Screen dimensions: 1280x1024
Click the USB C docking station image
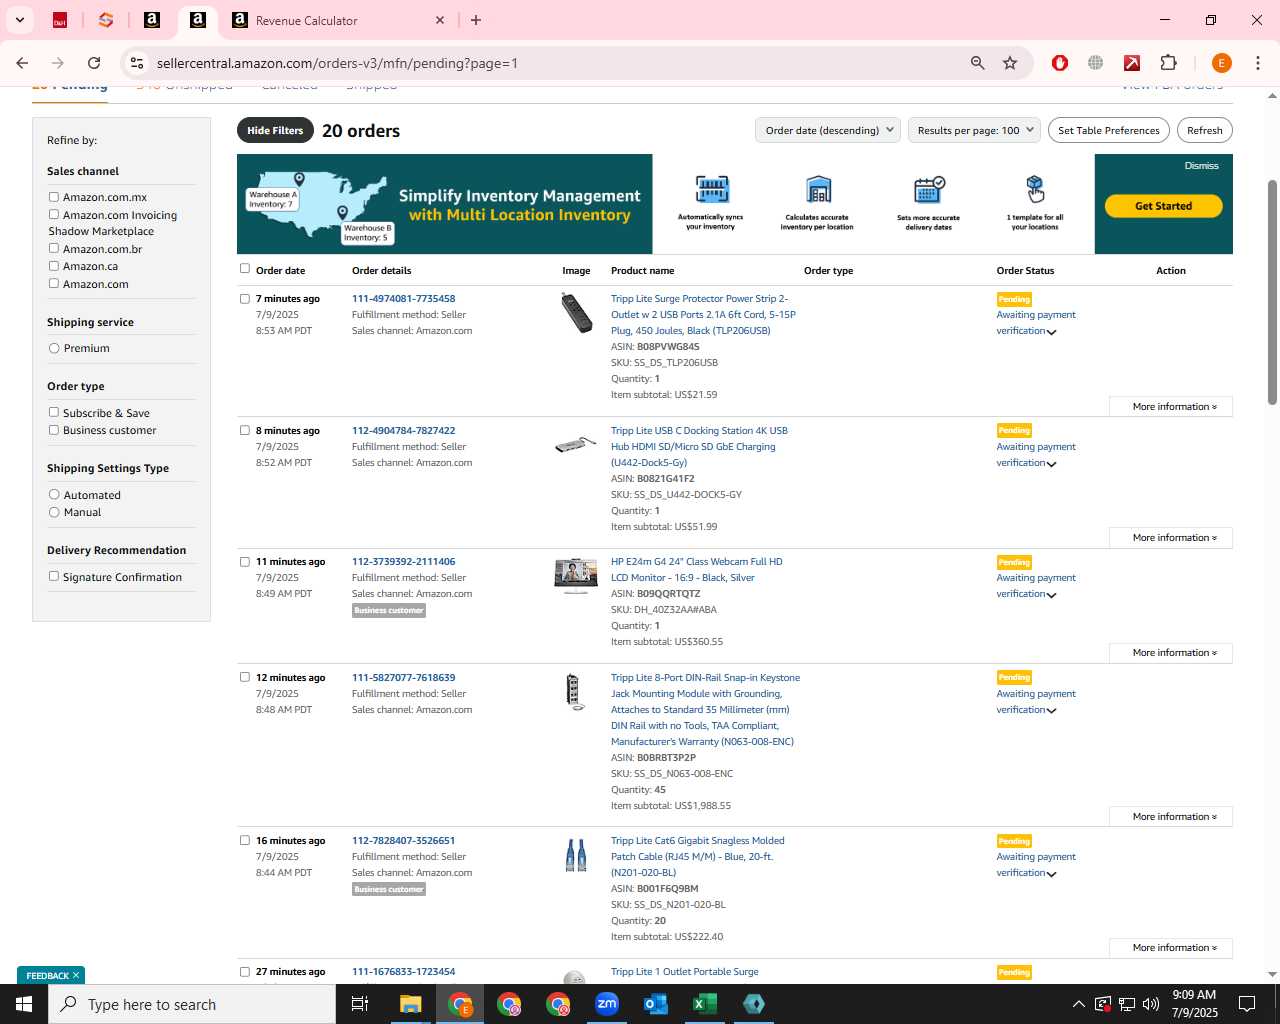click(x=576, y=444)
